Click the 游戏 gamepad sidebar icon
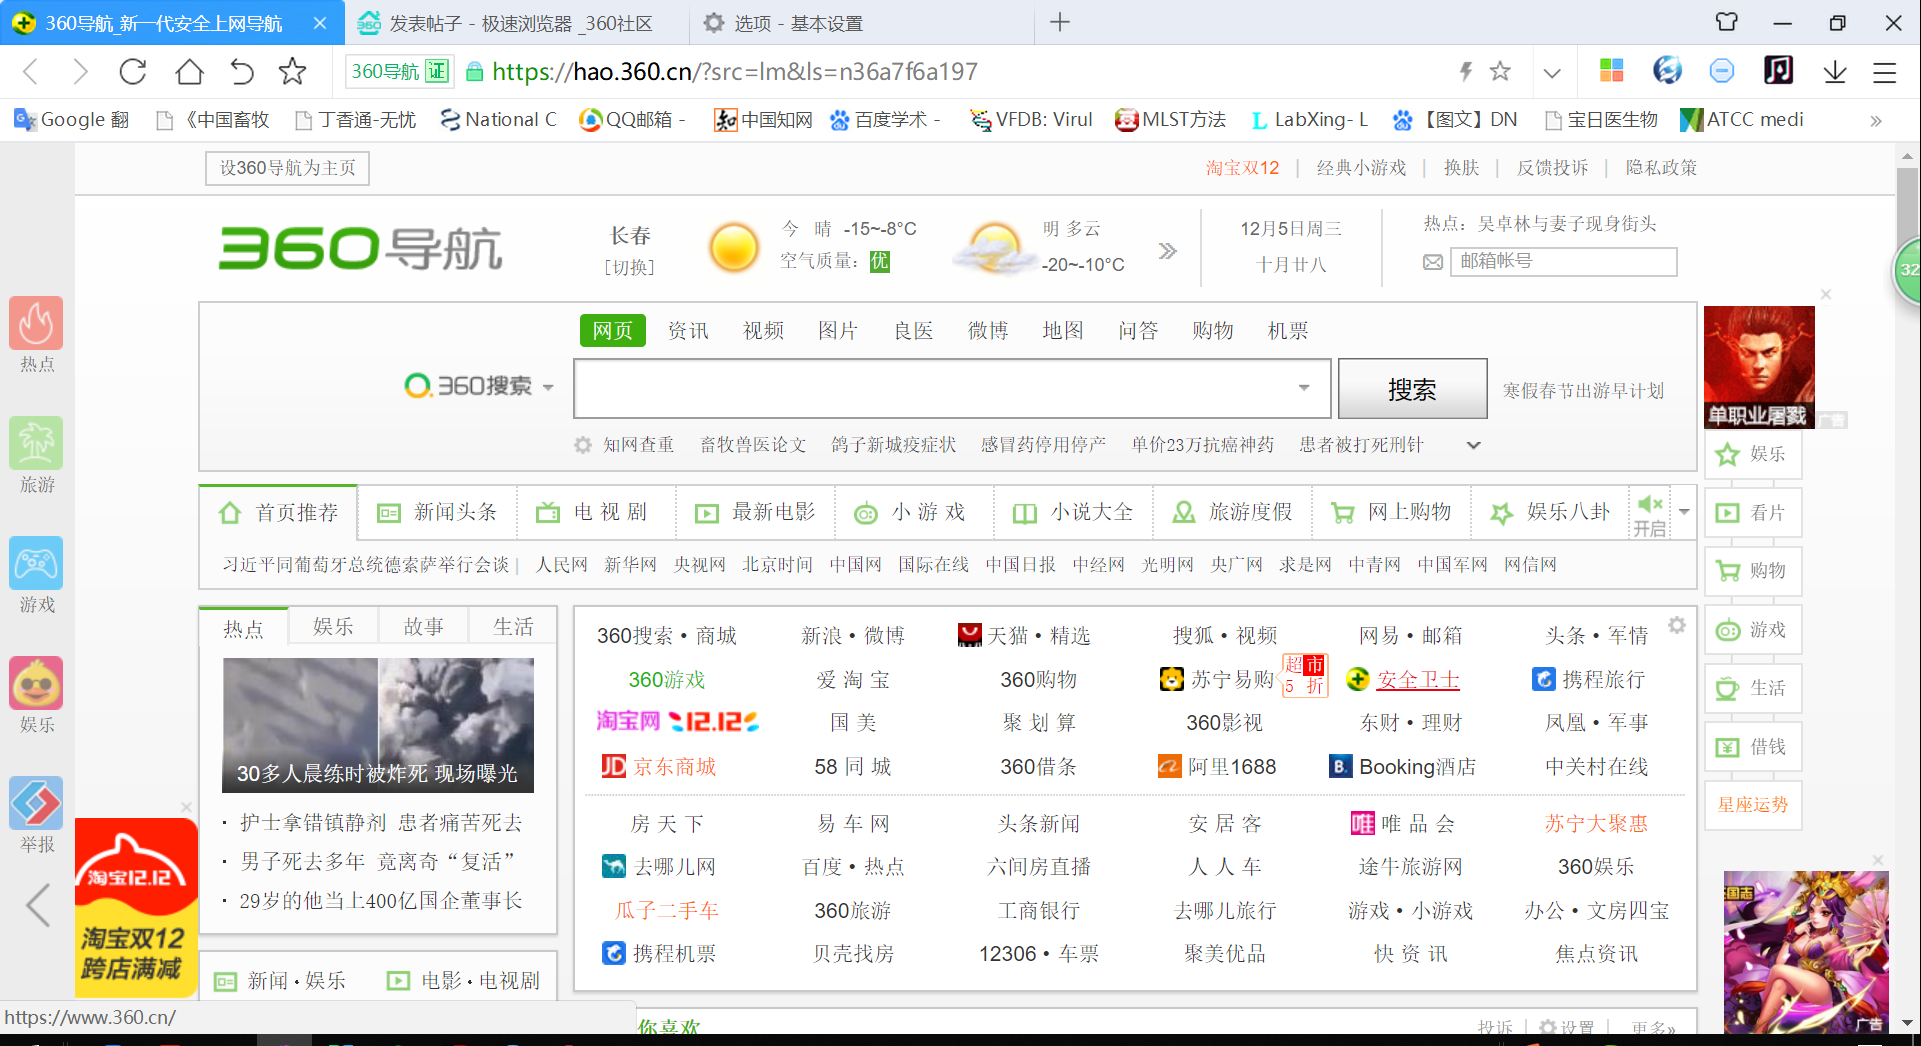 click(36, 563)
